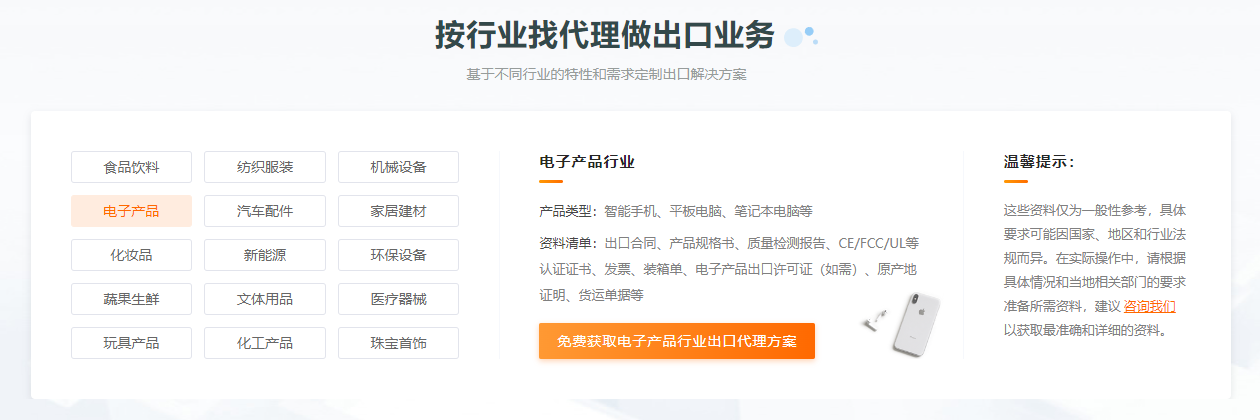Switch to 新能源 industry tab
Viewport: 1260px width, 420px height.
point(265,255)
